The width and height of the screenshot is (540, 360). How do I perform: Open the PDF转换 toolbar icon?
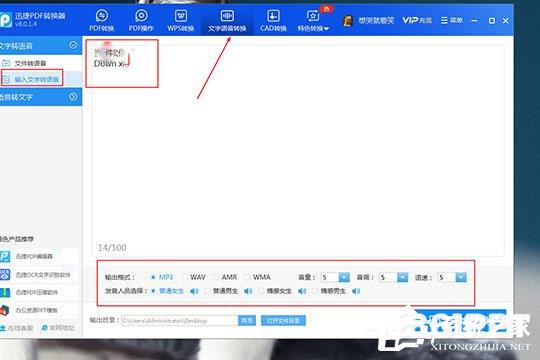[102, 21]
